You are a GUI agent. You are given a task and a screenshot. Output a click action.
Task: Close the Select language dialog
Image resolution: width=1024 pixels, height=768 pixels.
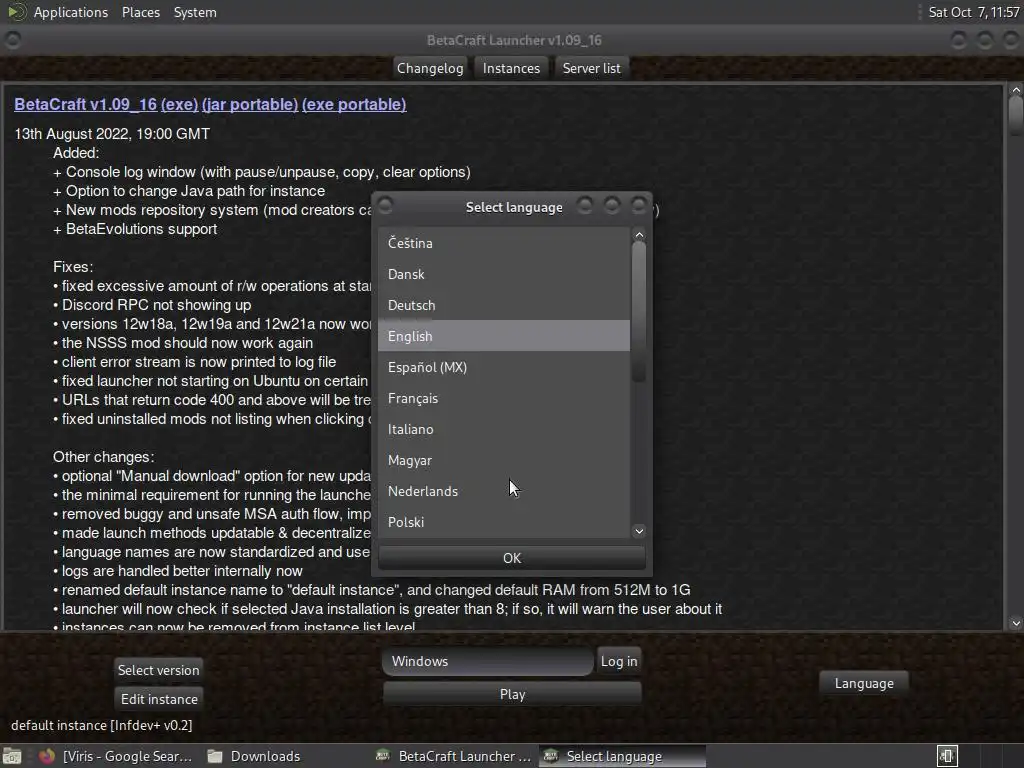[639, 206]
